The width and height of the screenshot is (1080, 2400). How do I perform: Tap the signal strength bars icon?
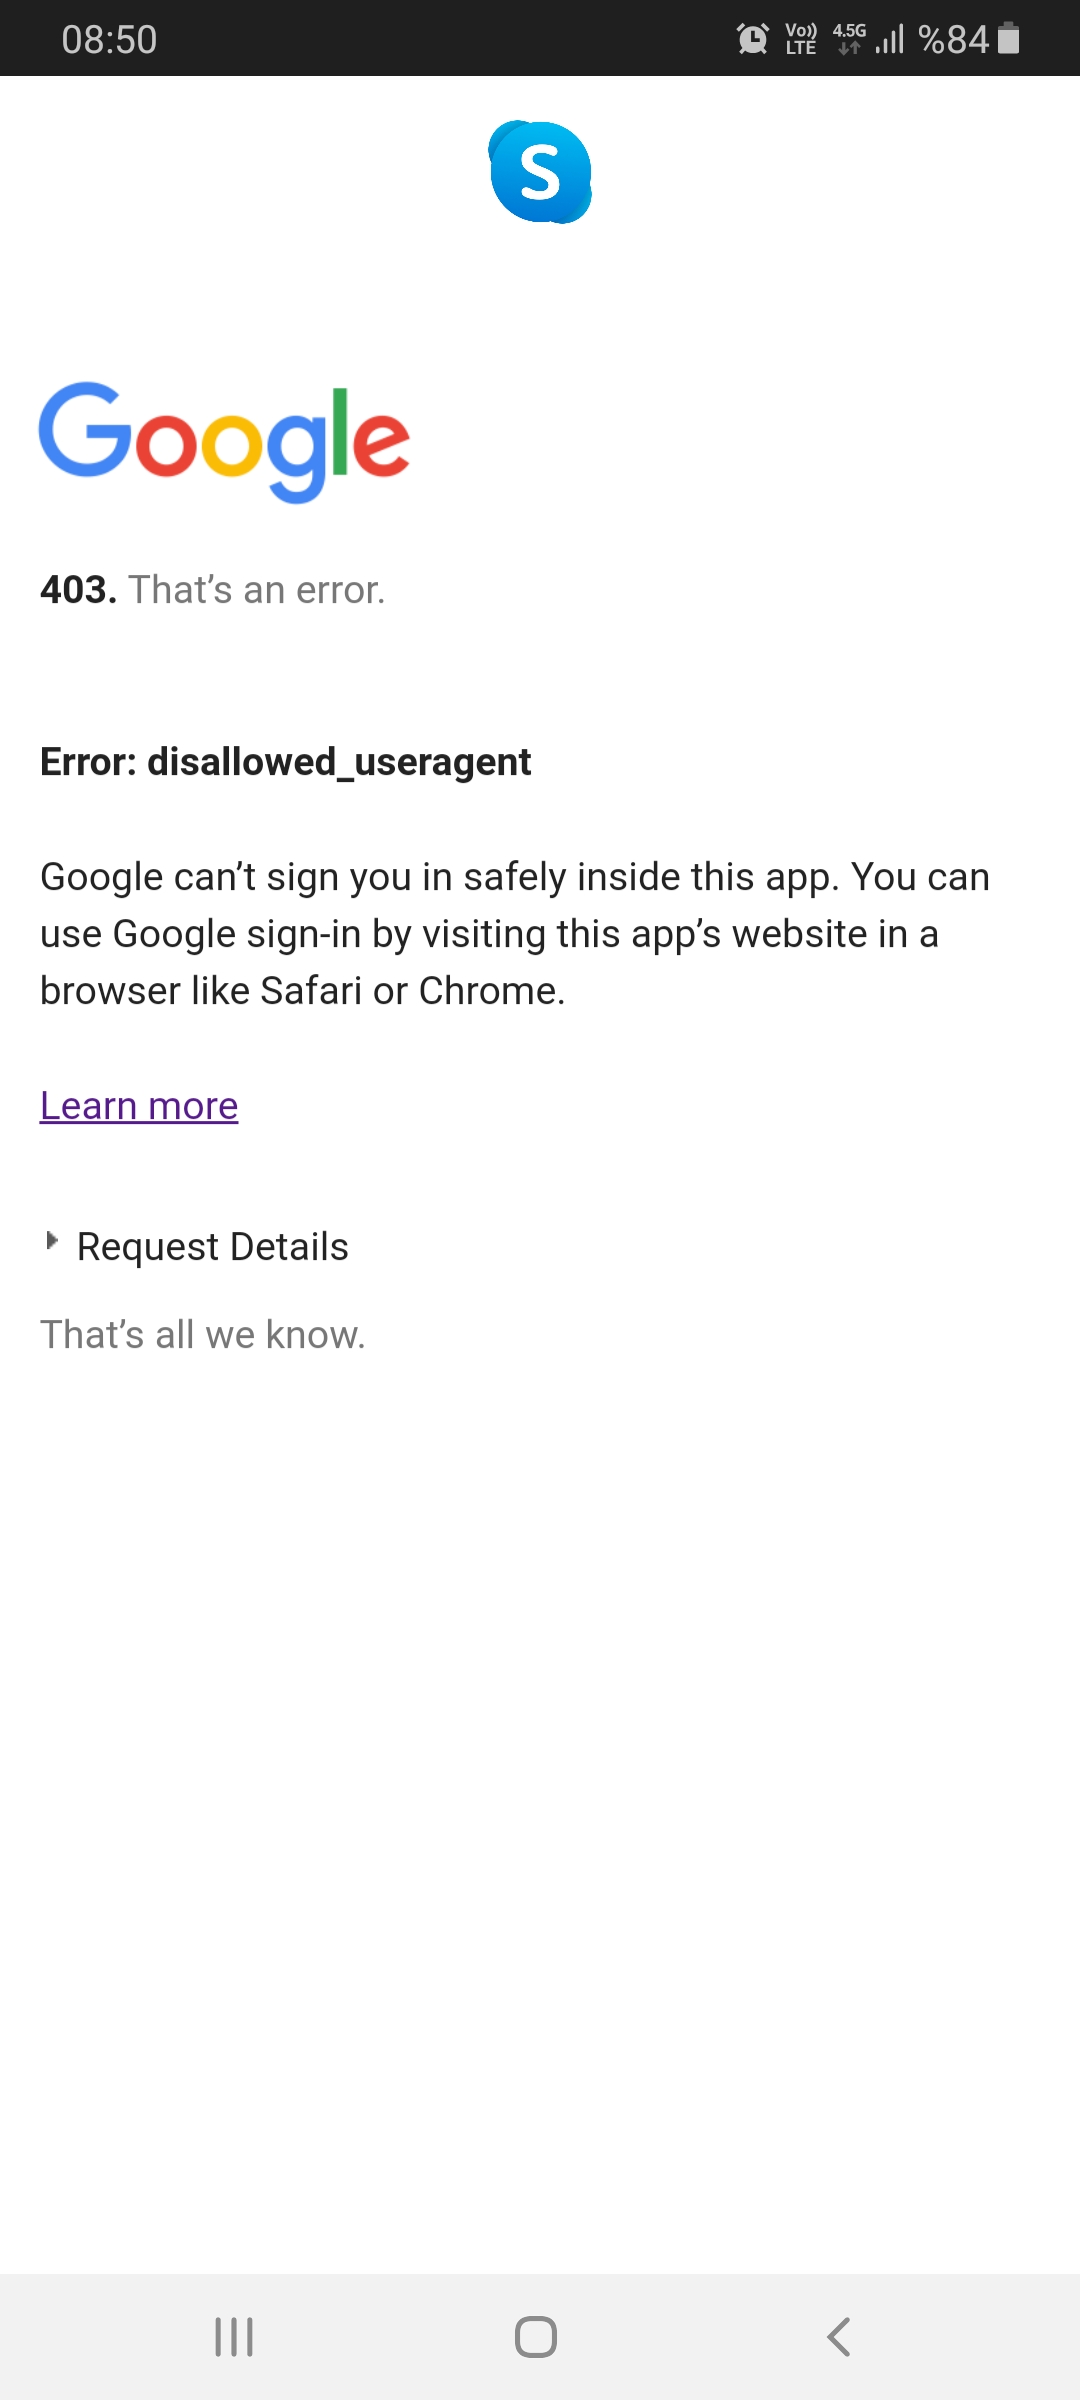[890, 39]
